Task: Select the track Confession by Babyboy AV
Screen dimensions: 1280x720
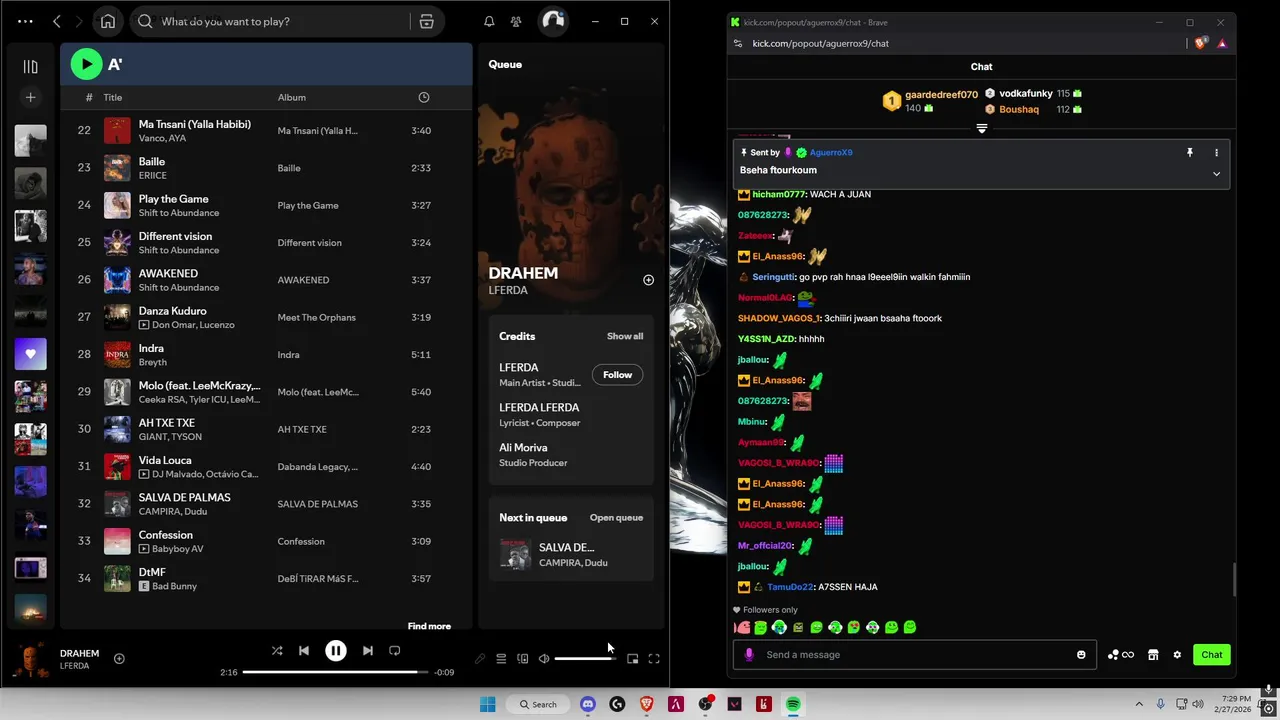Action: coord(266,541)
